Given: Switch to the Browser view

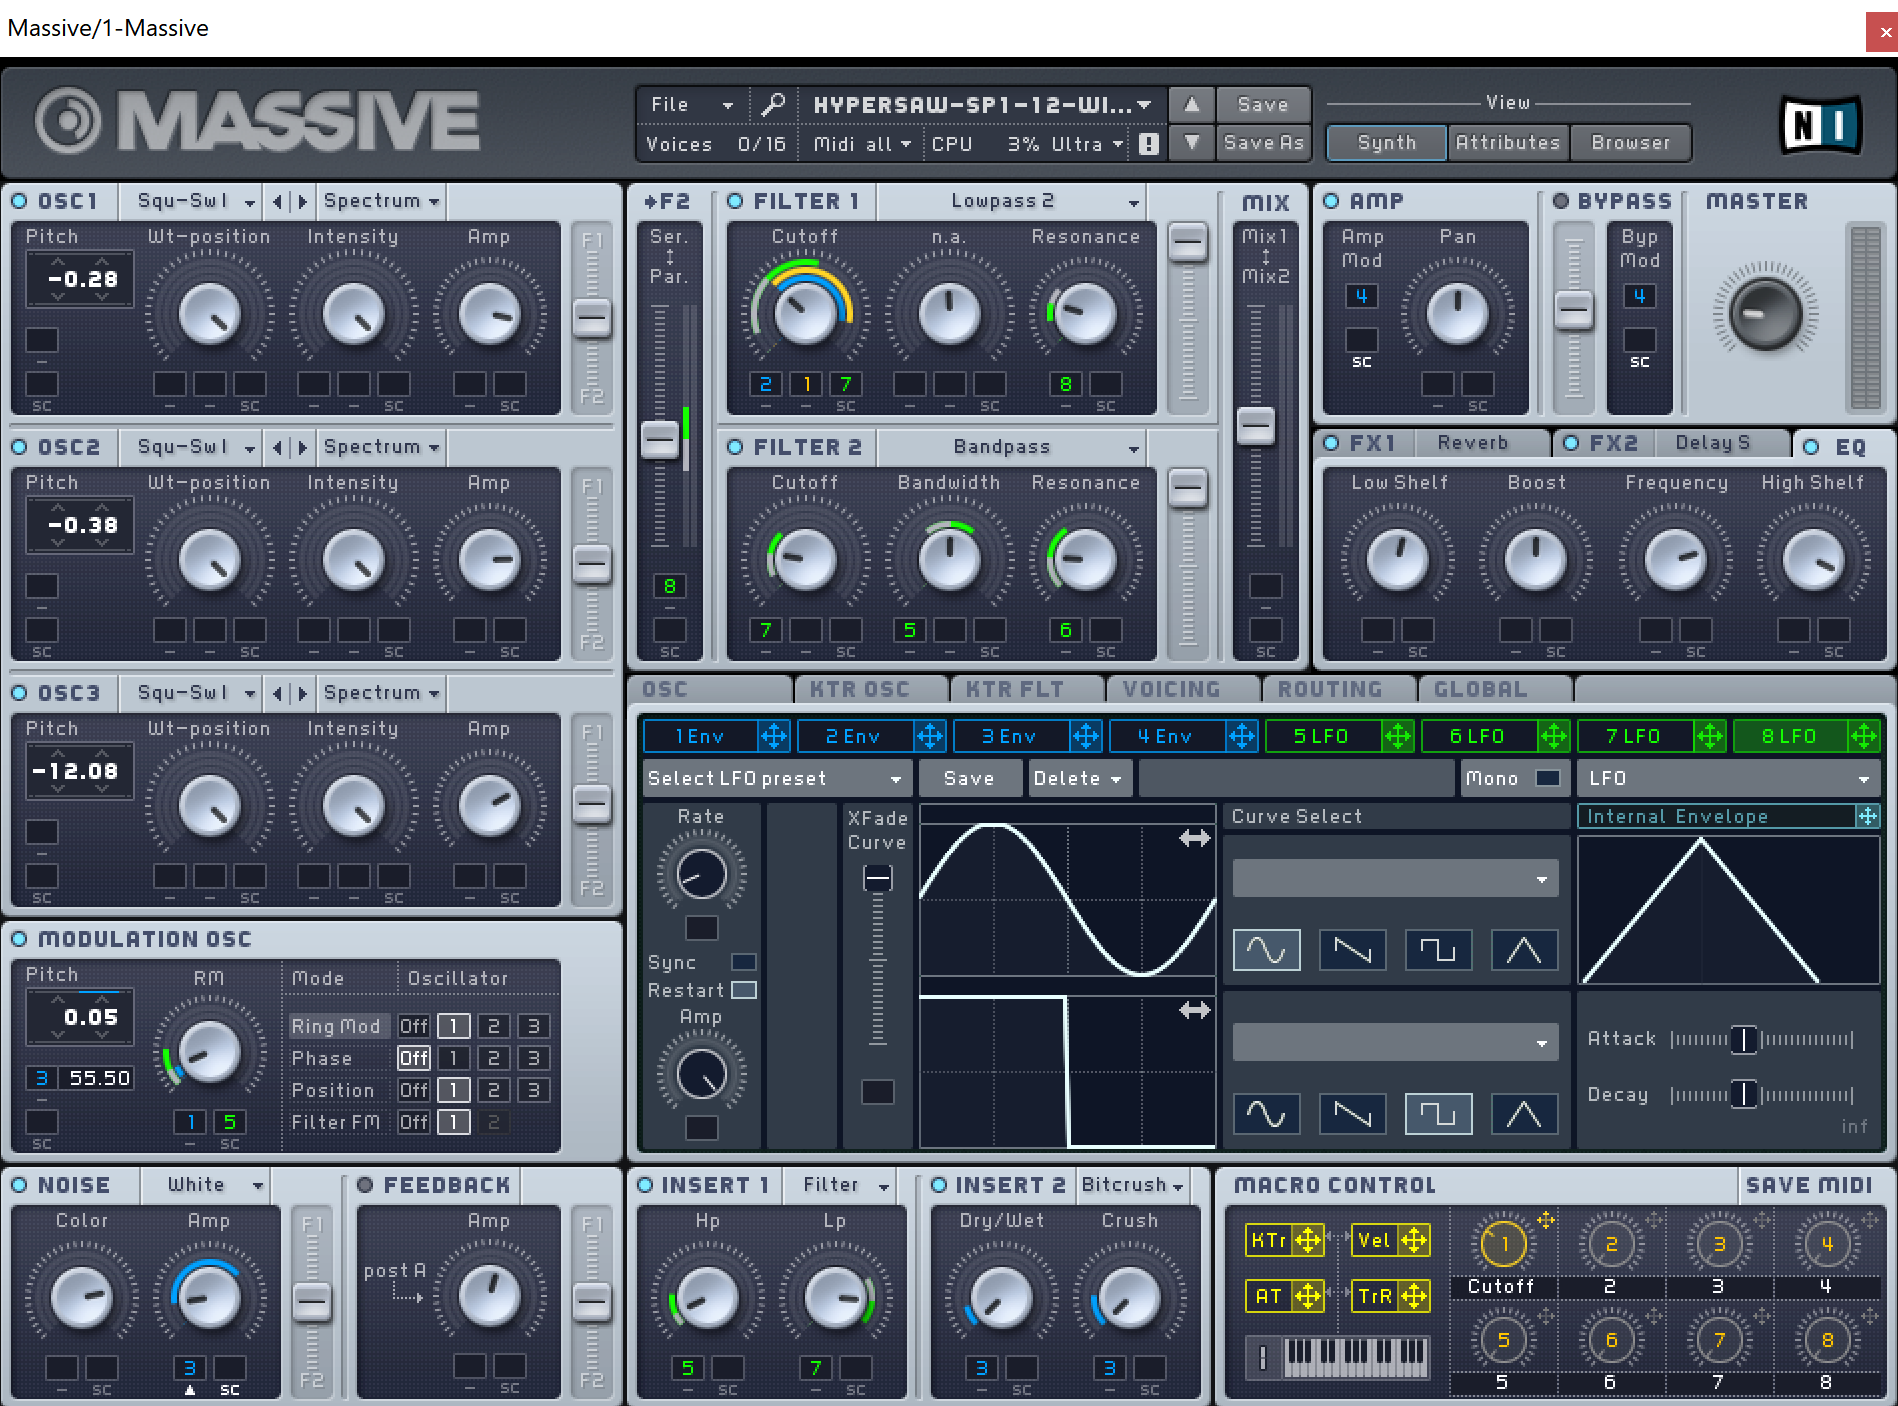Looking at the screenshot, I should tap(1630, 143).
